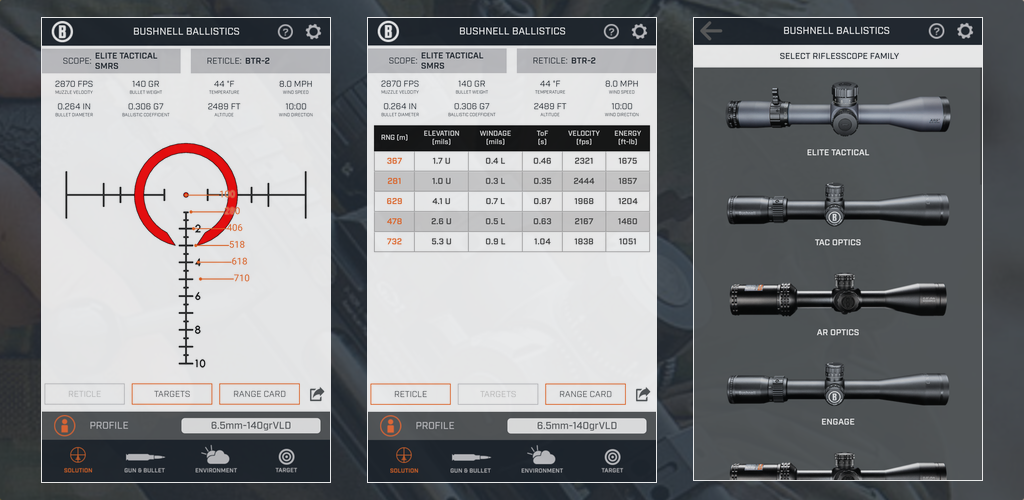Select range 367 row in table

512,161
